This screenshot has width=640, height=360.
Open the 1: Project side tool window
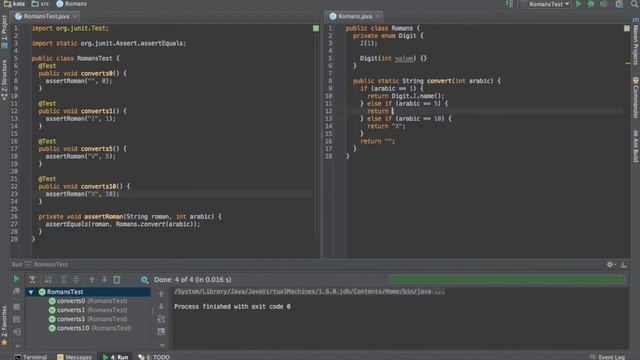pos(4,32)
